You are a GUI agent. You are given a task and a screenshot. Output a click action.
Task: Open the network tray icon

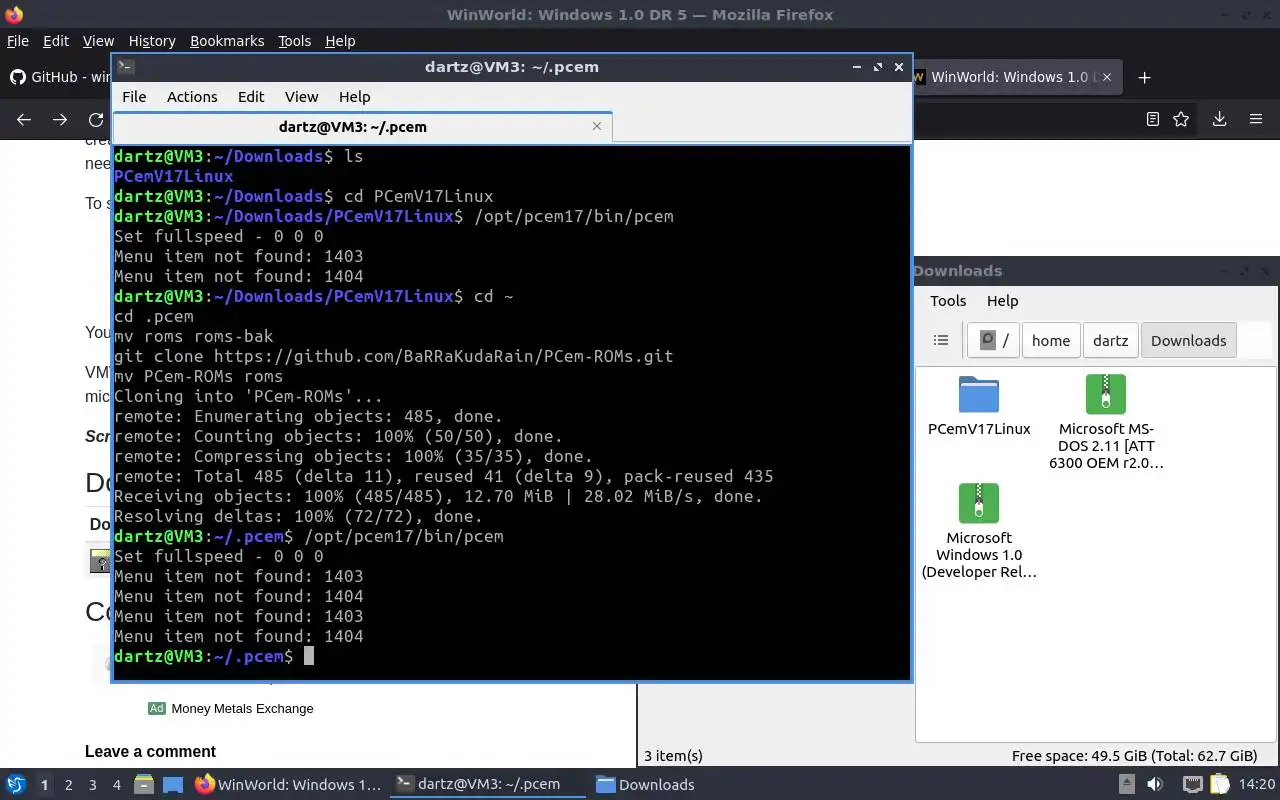(1192, 784)
